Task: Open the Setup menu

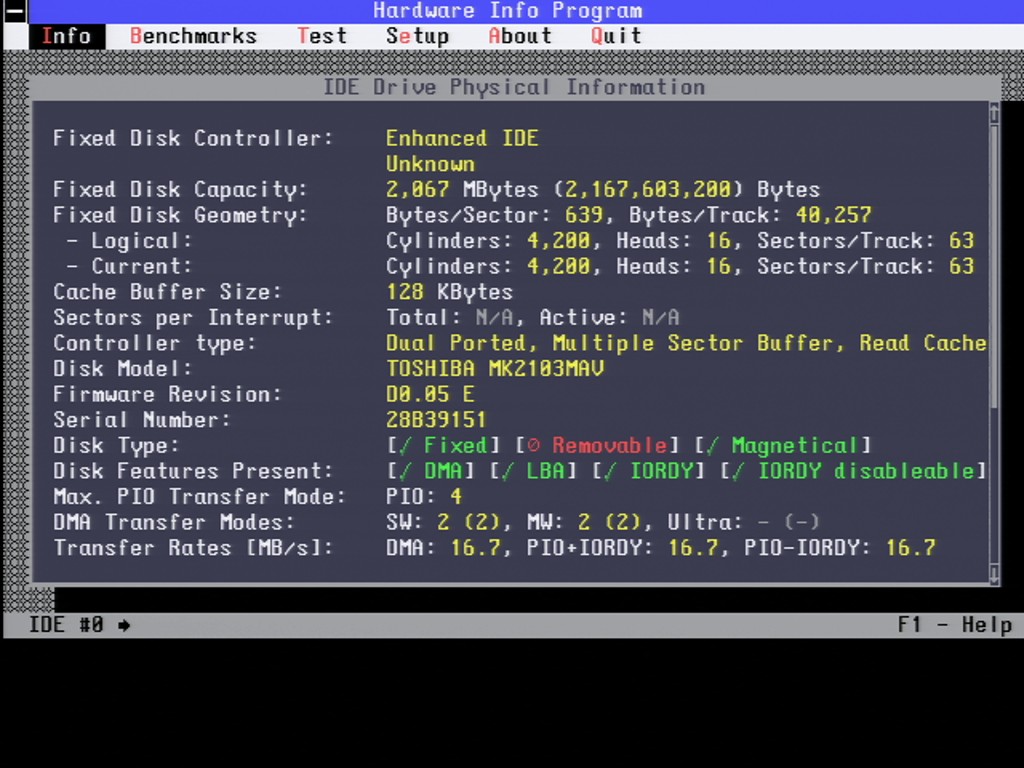Action: pyautogui.click(x=417, y=36)
